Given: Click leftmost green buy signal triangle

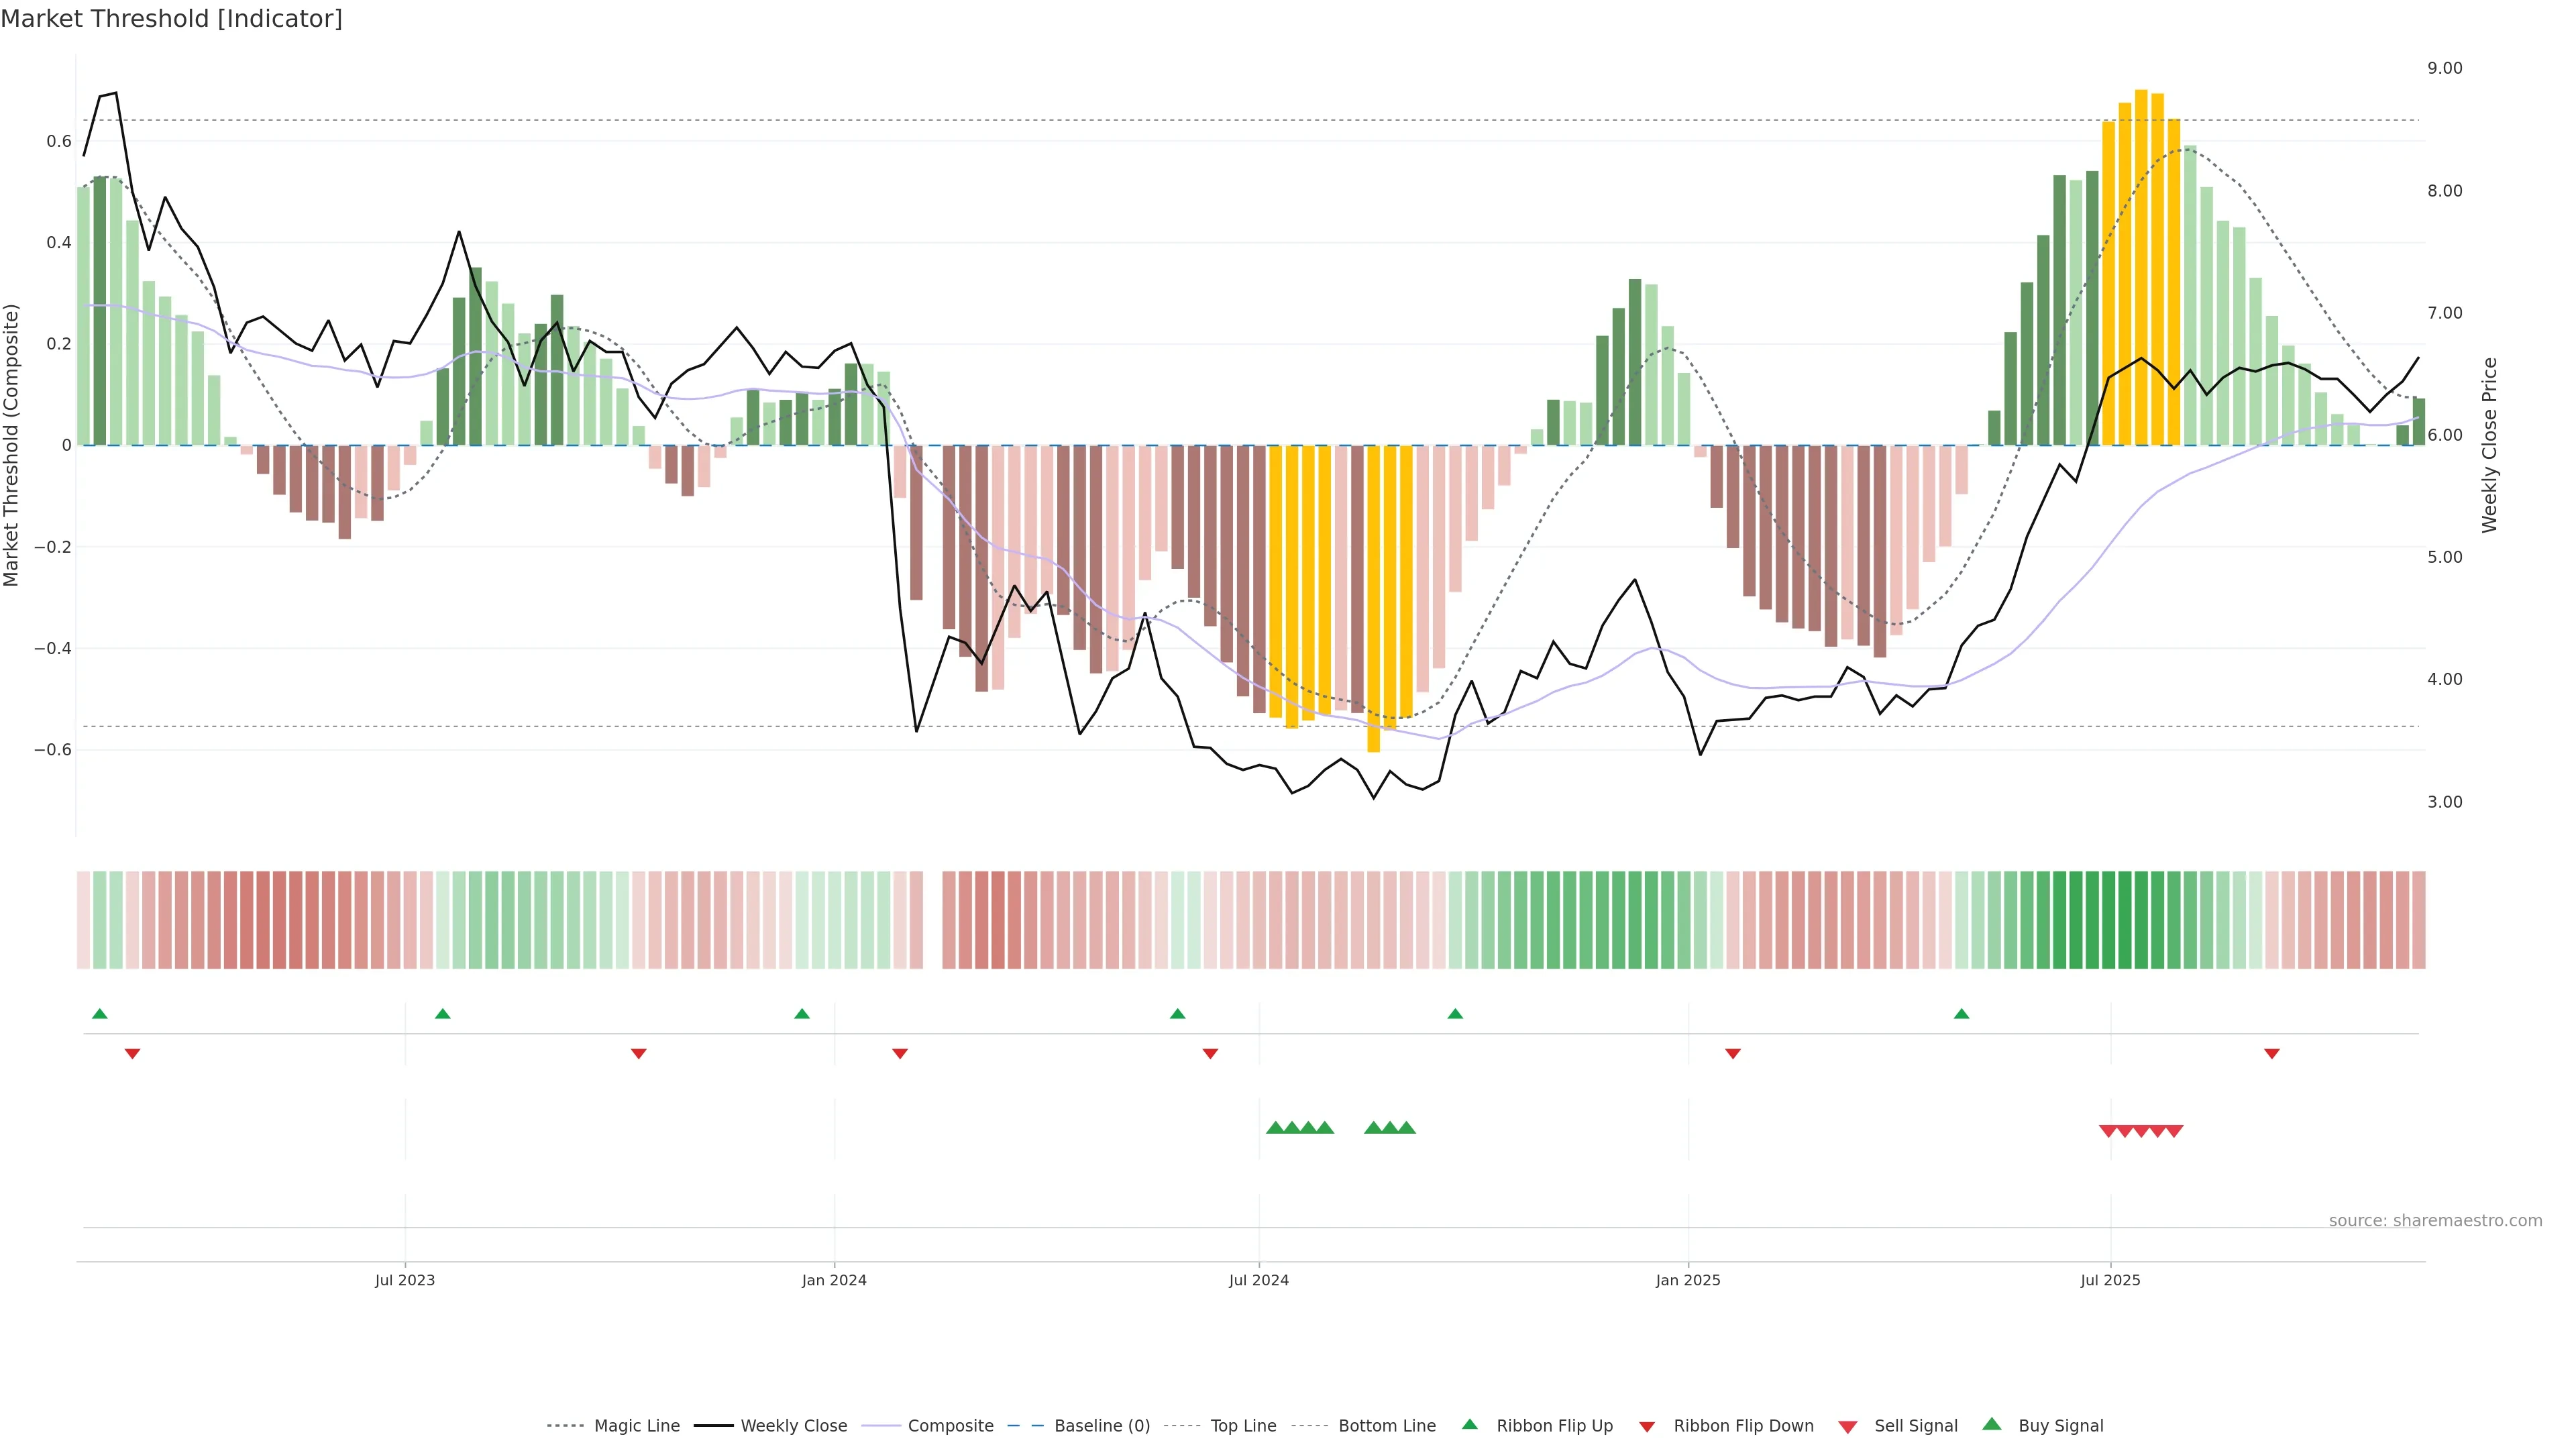Looking at the screenshot, I should (1275, 1128).
